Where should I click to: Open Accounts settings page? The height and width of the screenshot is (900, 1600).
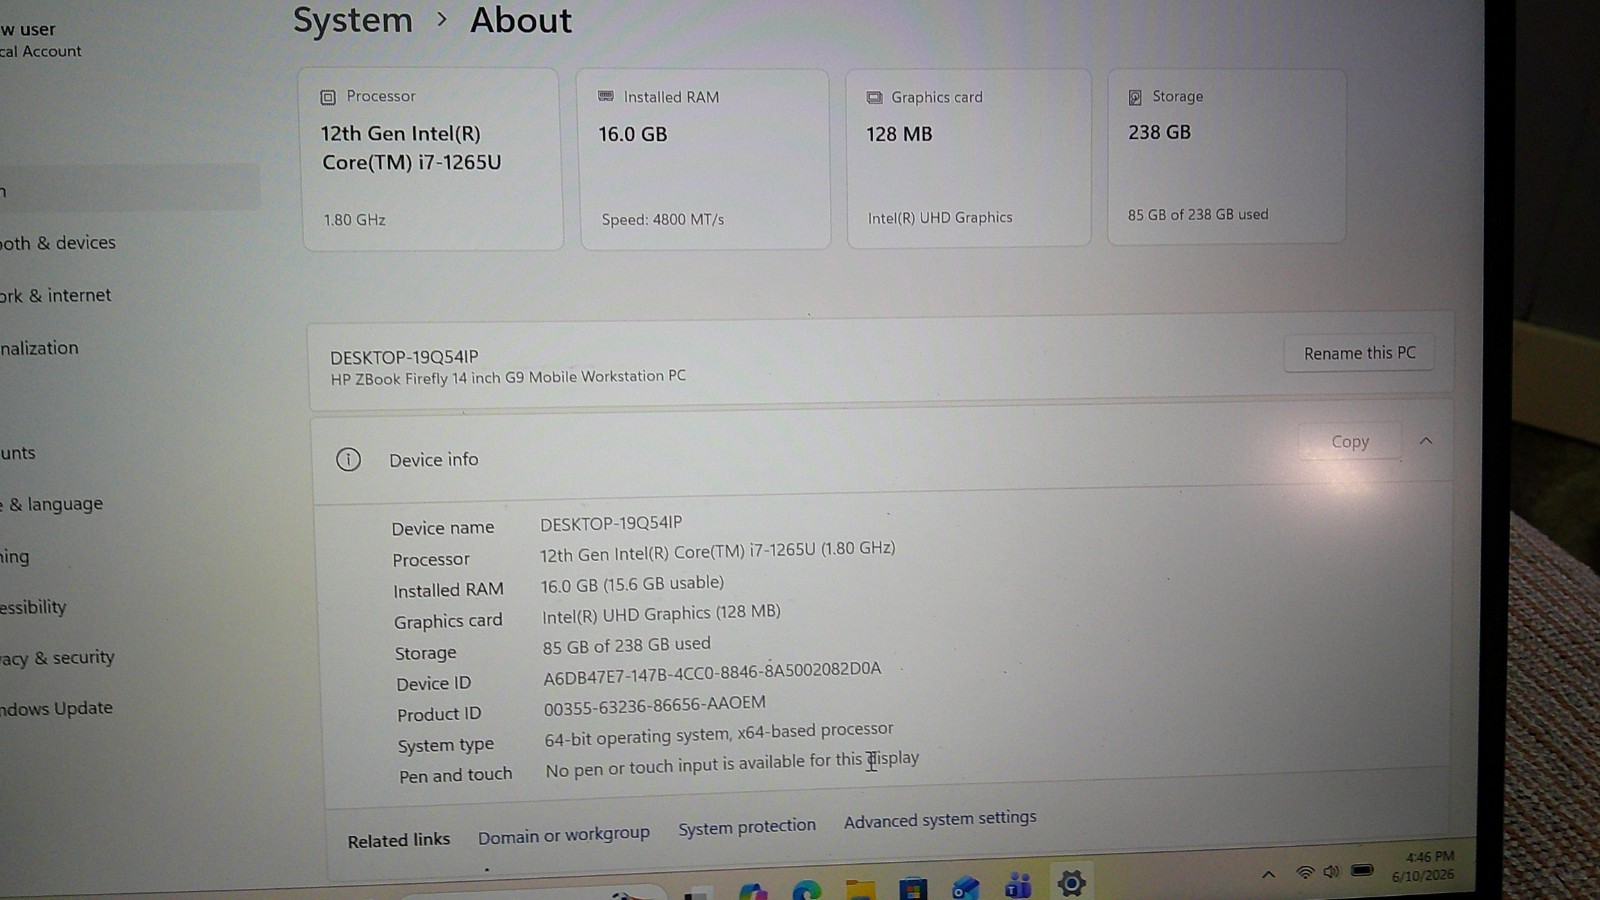click(x=18, y=453)
